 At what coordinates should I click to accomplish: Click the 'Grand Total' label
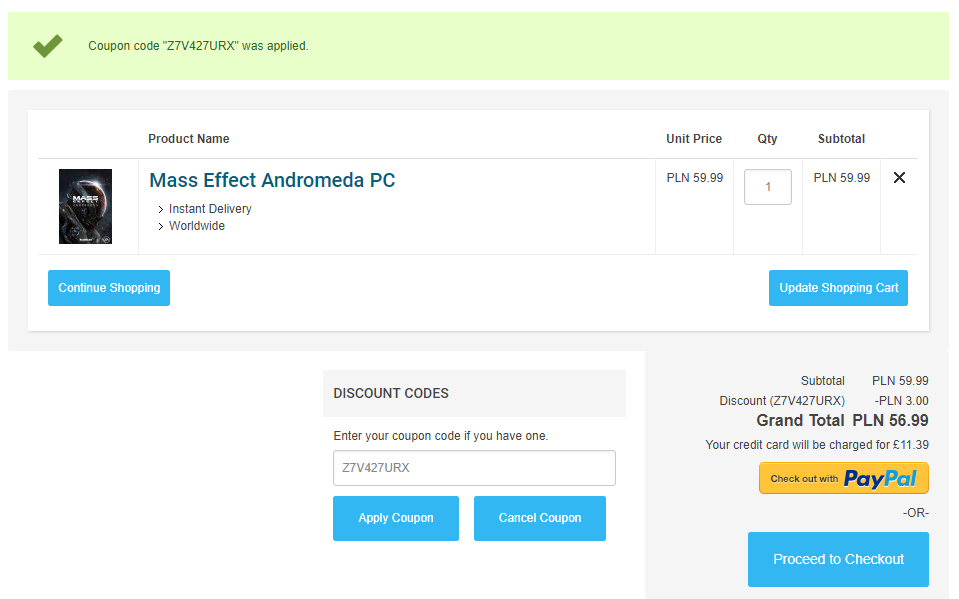coord(800,420)
